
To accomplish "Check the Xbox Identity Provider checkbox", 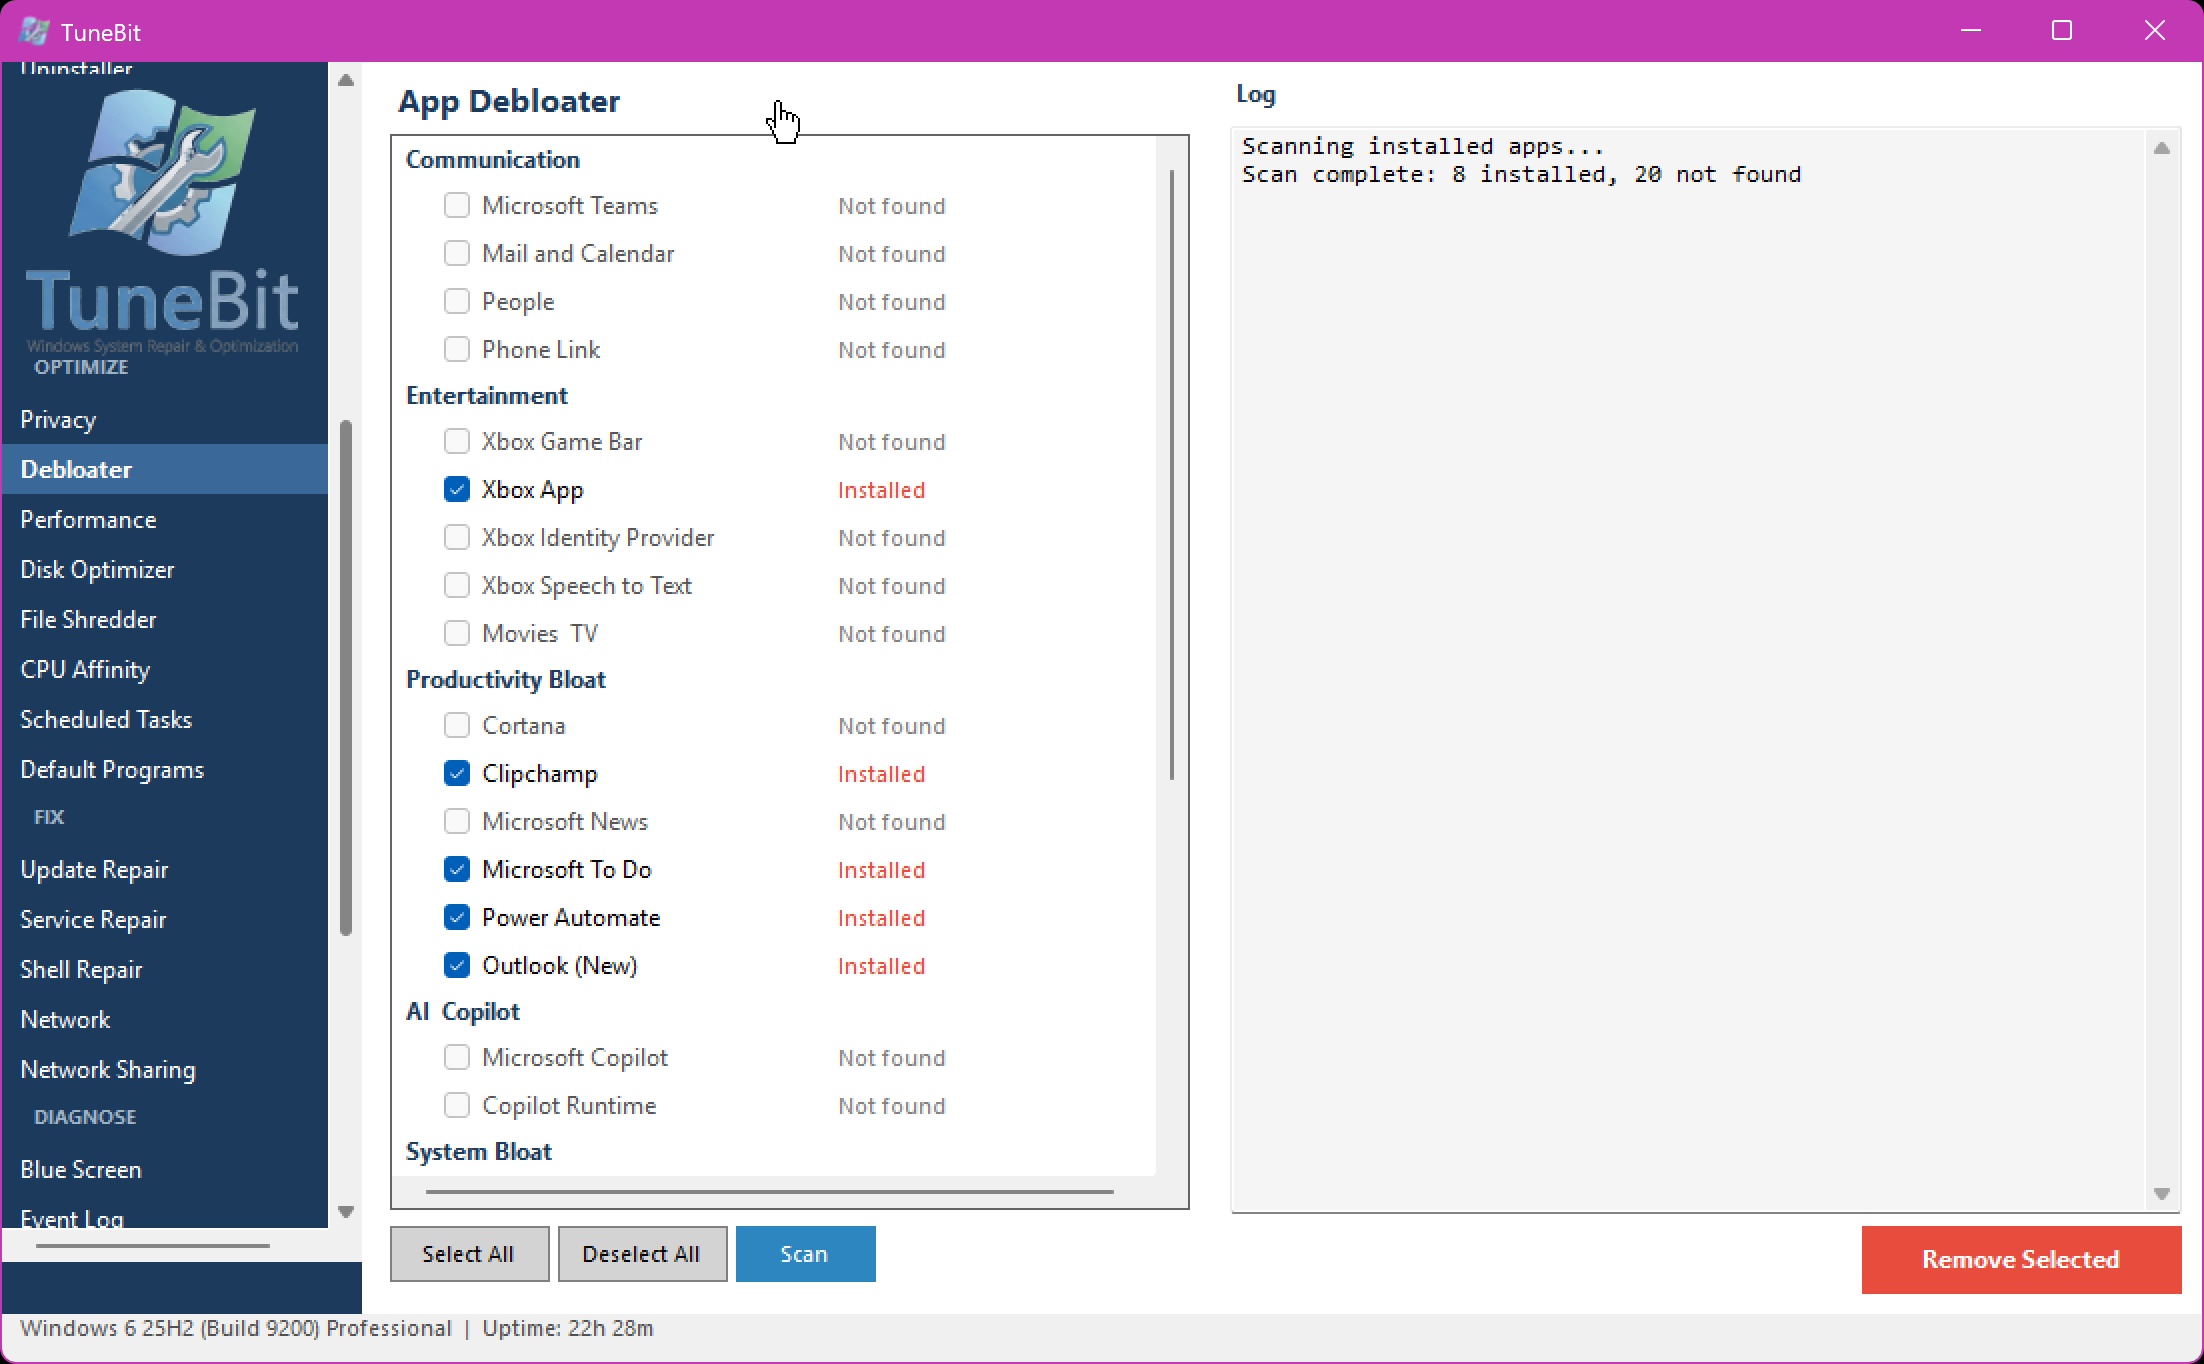I will pos(457,537).
